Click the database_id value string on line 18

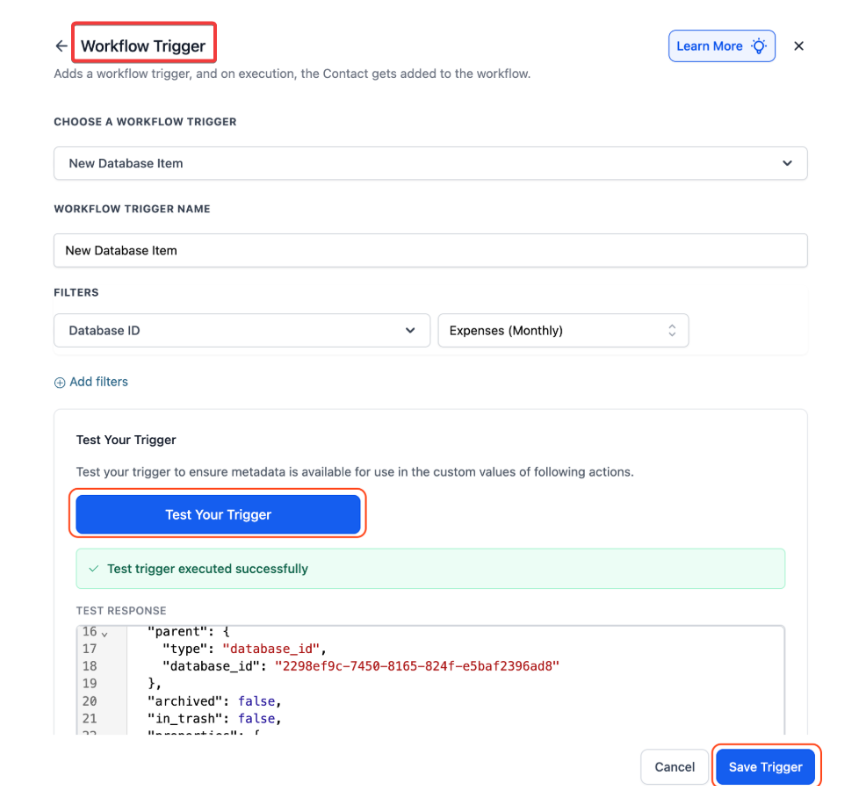pos(416,666)
